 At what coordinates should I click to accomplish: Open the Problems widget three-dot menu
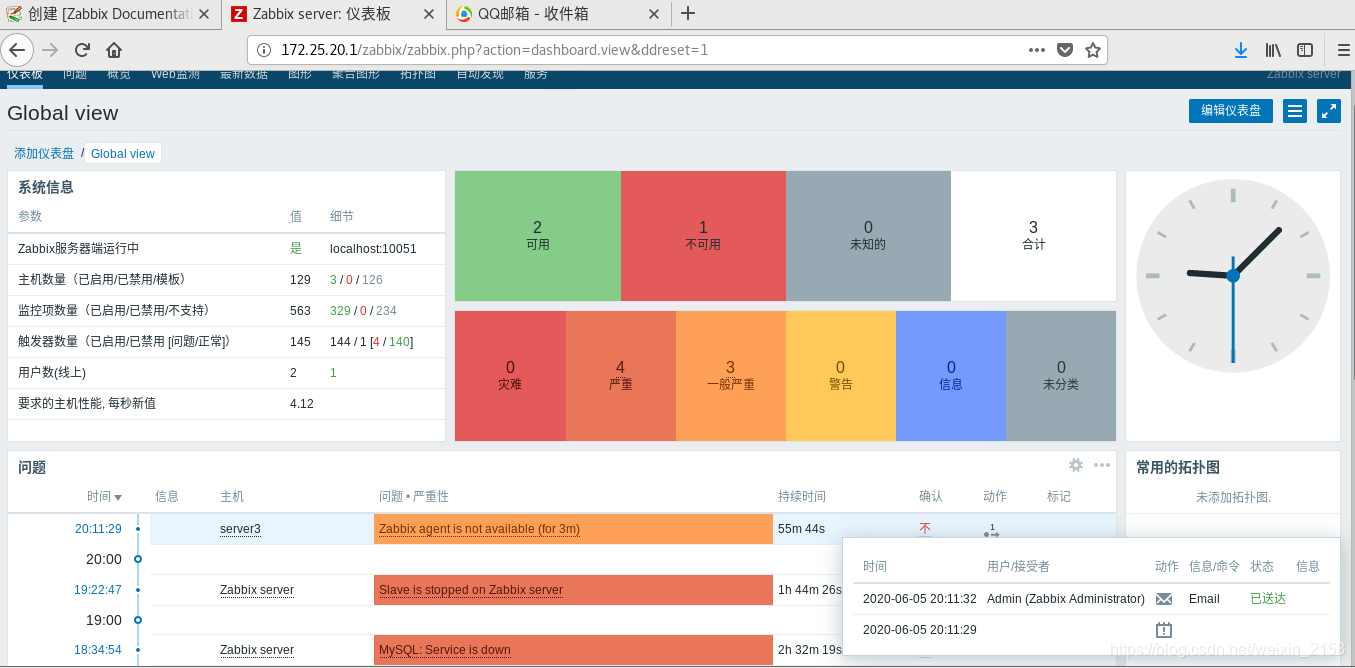pyautogui.click(x=1102, y=465)
